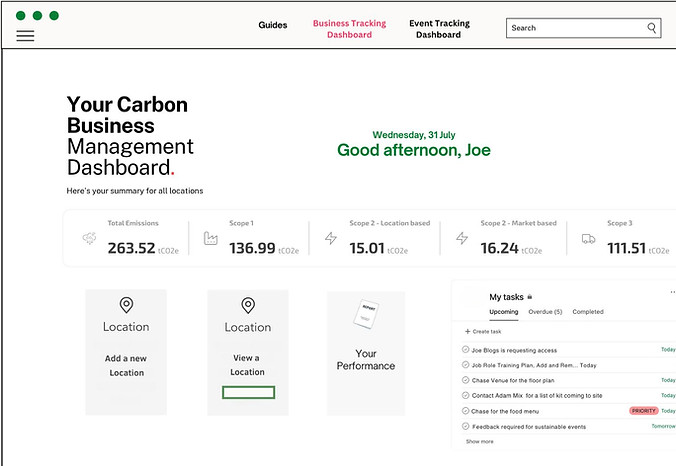Click the Scope 3 truck icon
The width and height of the screenshot is (676, 466).
pos(588,238)
